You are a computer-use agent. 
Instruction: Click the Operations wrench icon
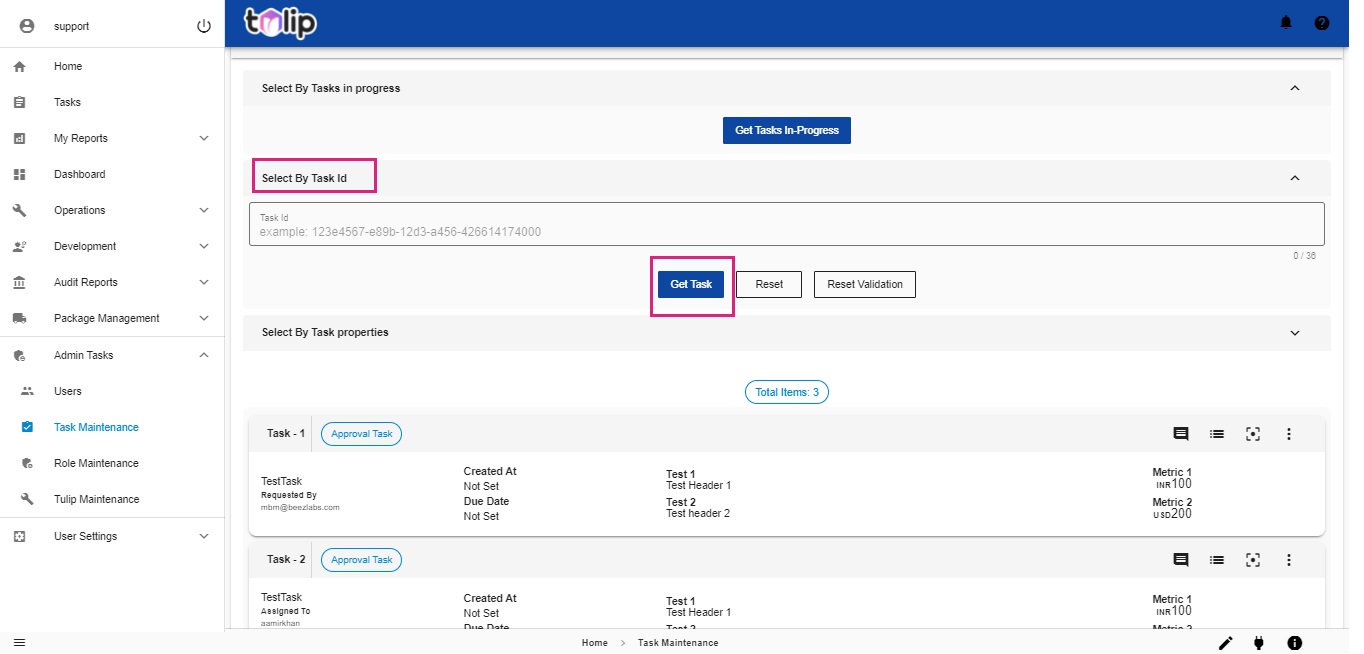point(19,210)
